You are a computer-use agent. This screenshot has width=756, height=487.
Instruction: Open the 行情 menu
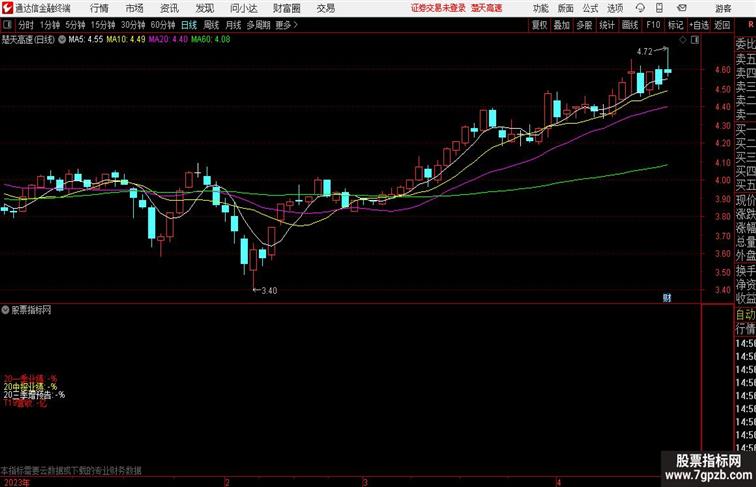coord(99,8)
